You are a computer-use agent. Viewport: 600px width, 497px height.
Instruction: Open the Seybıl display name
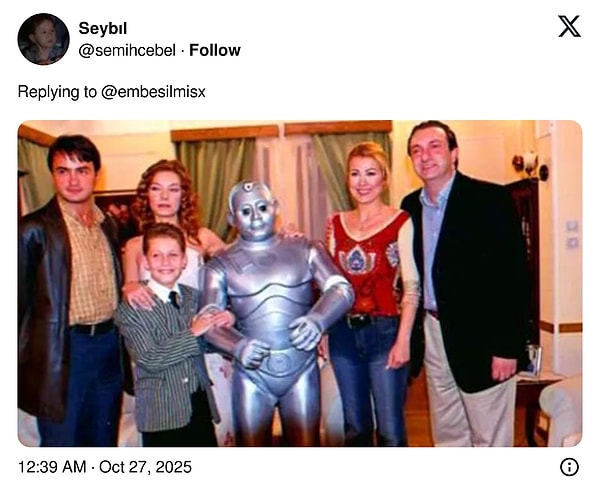[x=103, y=28]
